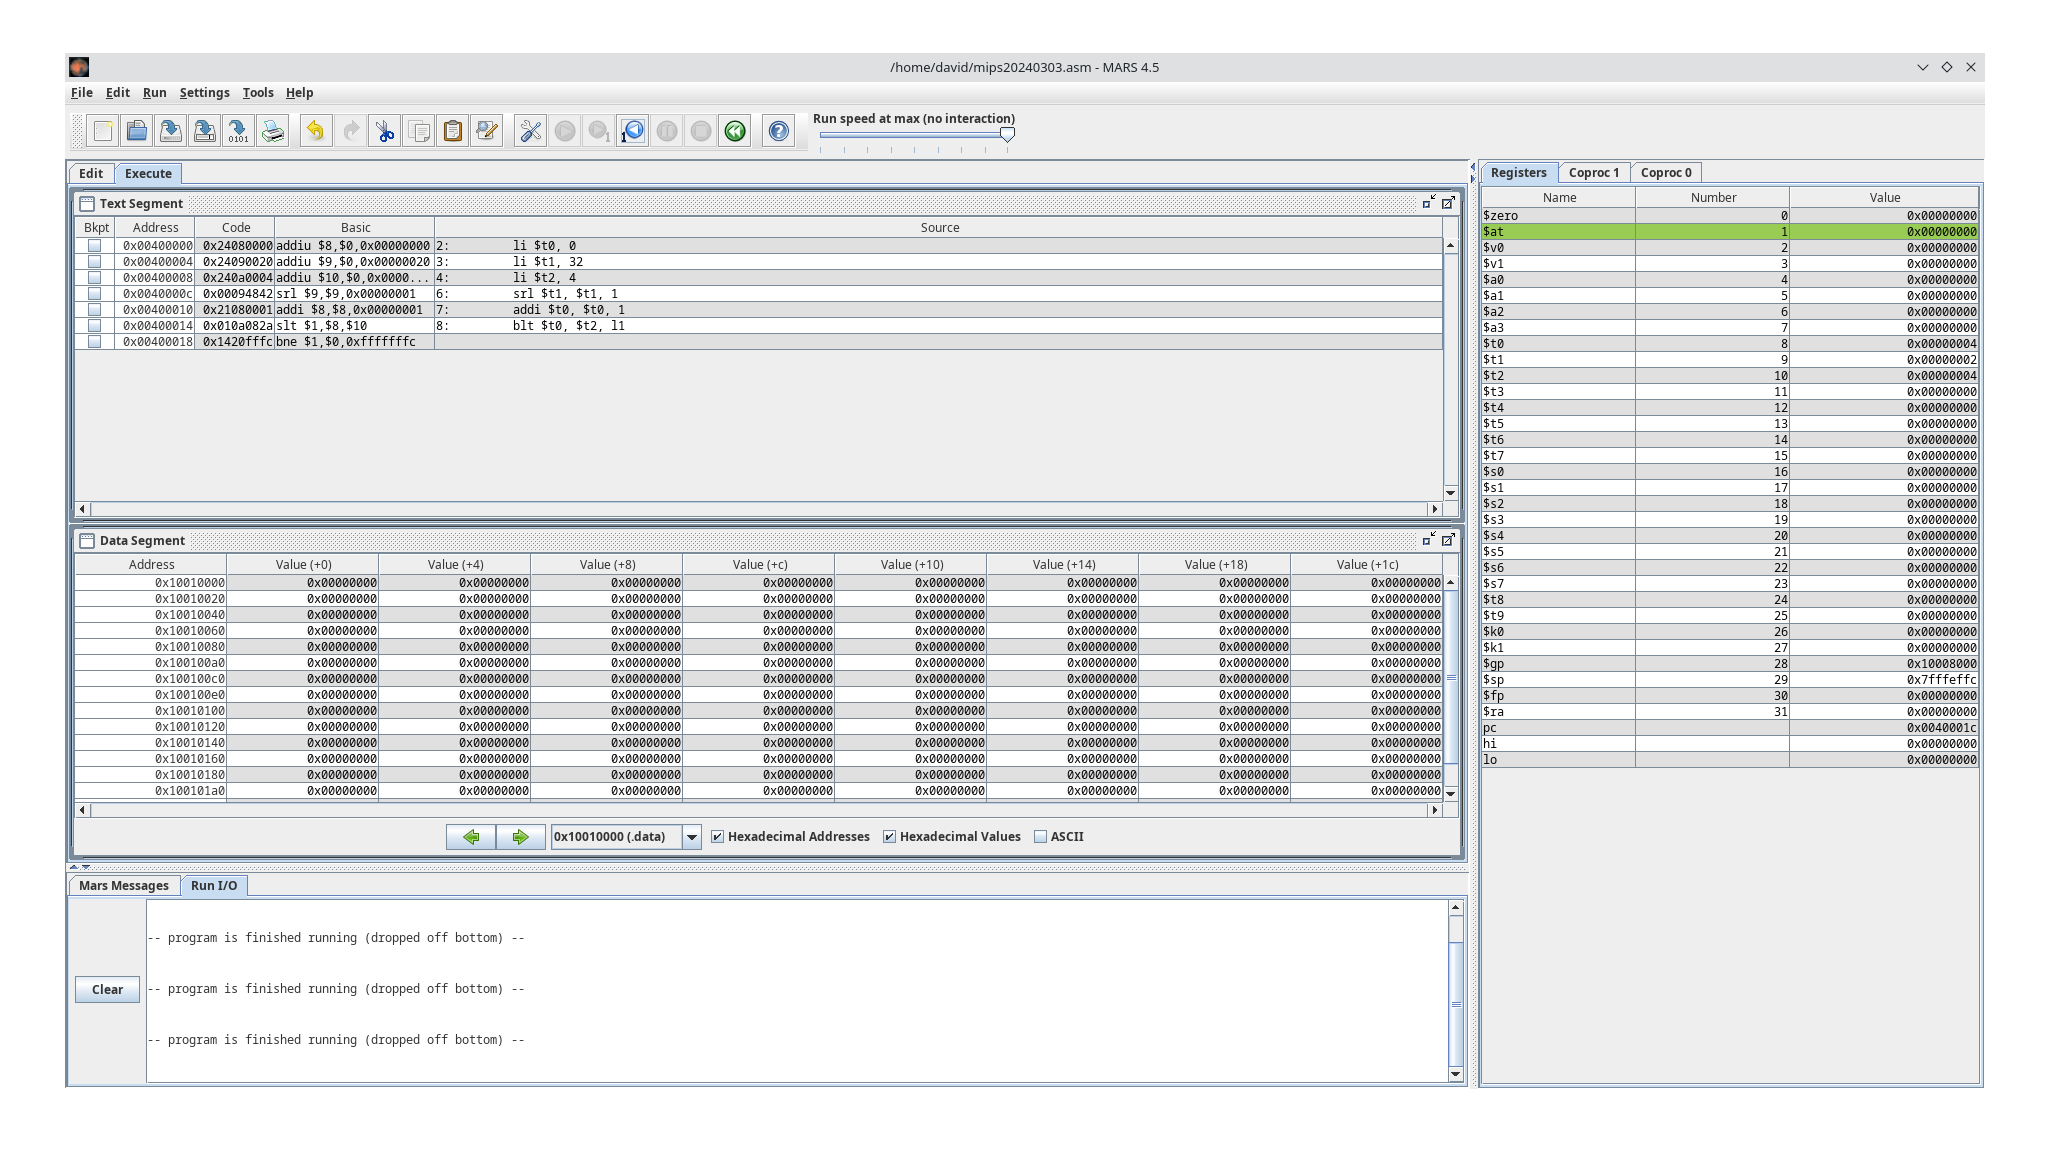Select the Undo toolbar icon
The width and height of the screenshot is (2050, 1166).
click(x=316, y=130)
